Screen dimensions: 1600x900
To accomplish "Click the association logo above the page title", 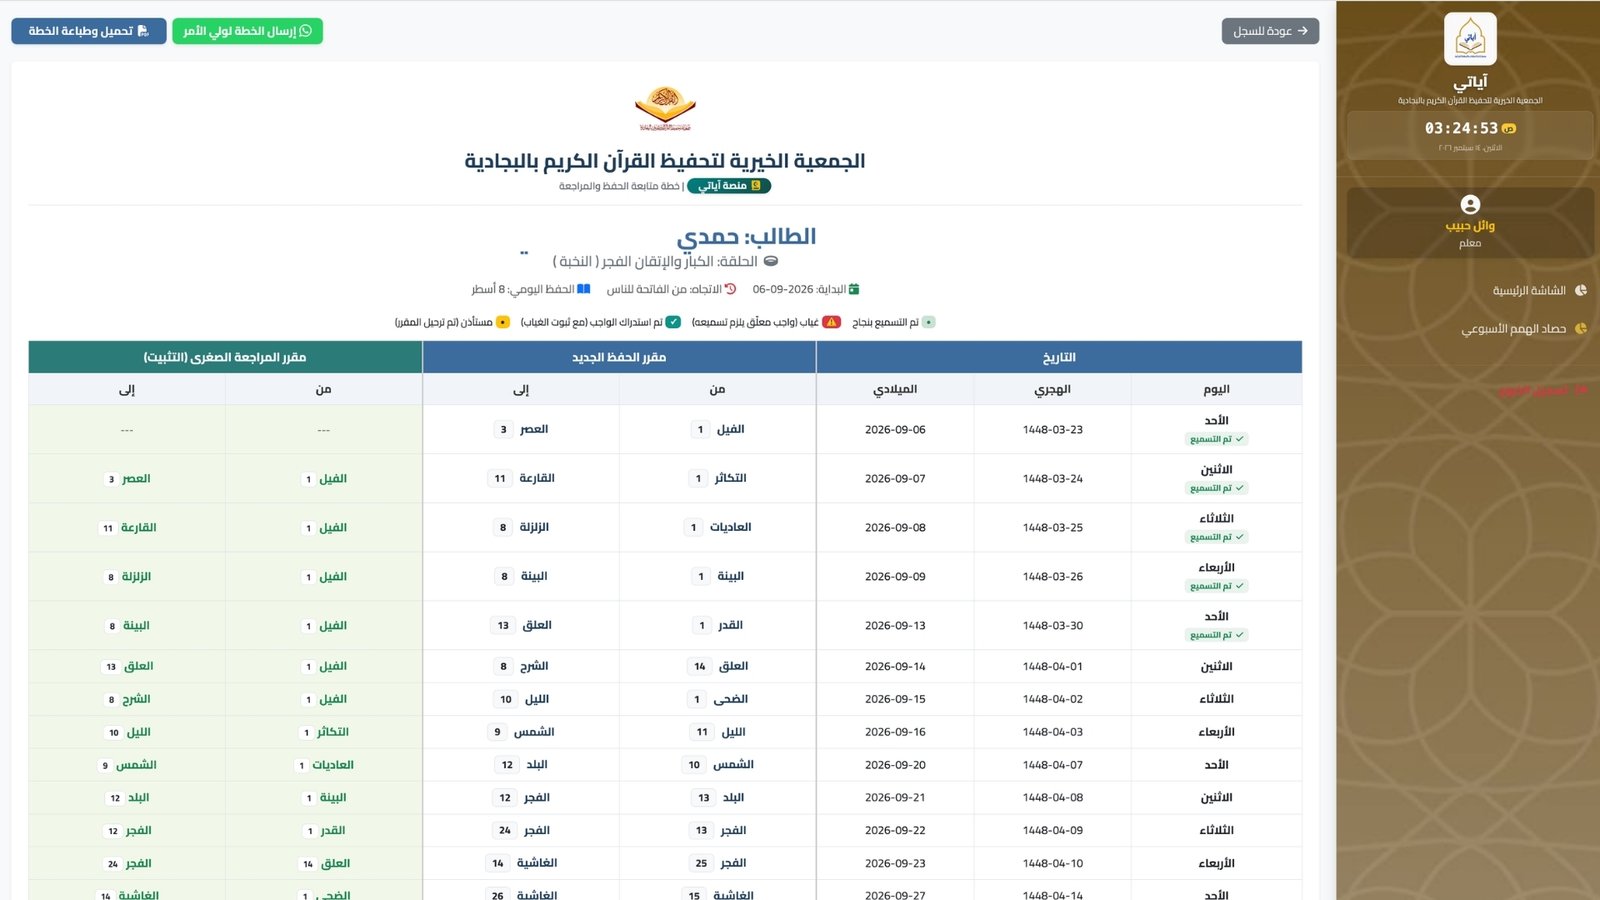I will click(665, 109).
